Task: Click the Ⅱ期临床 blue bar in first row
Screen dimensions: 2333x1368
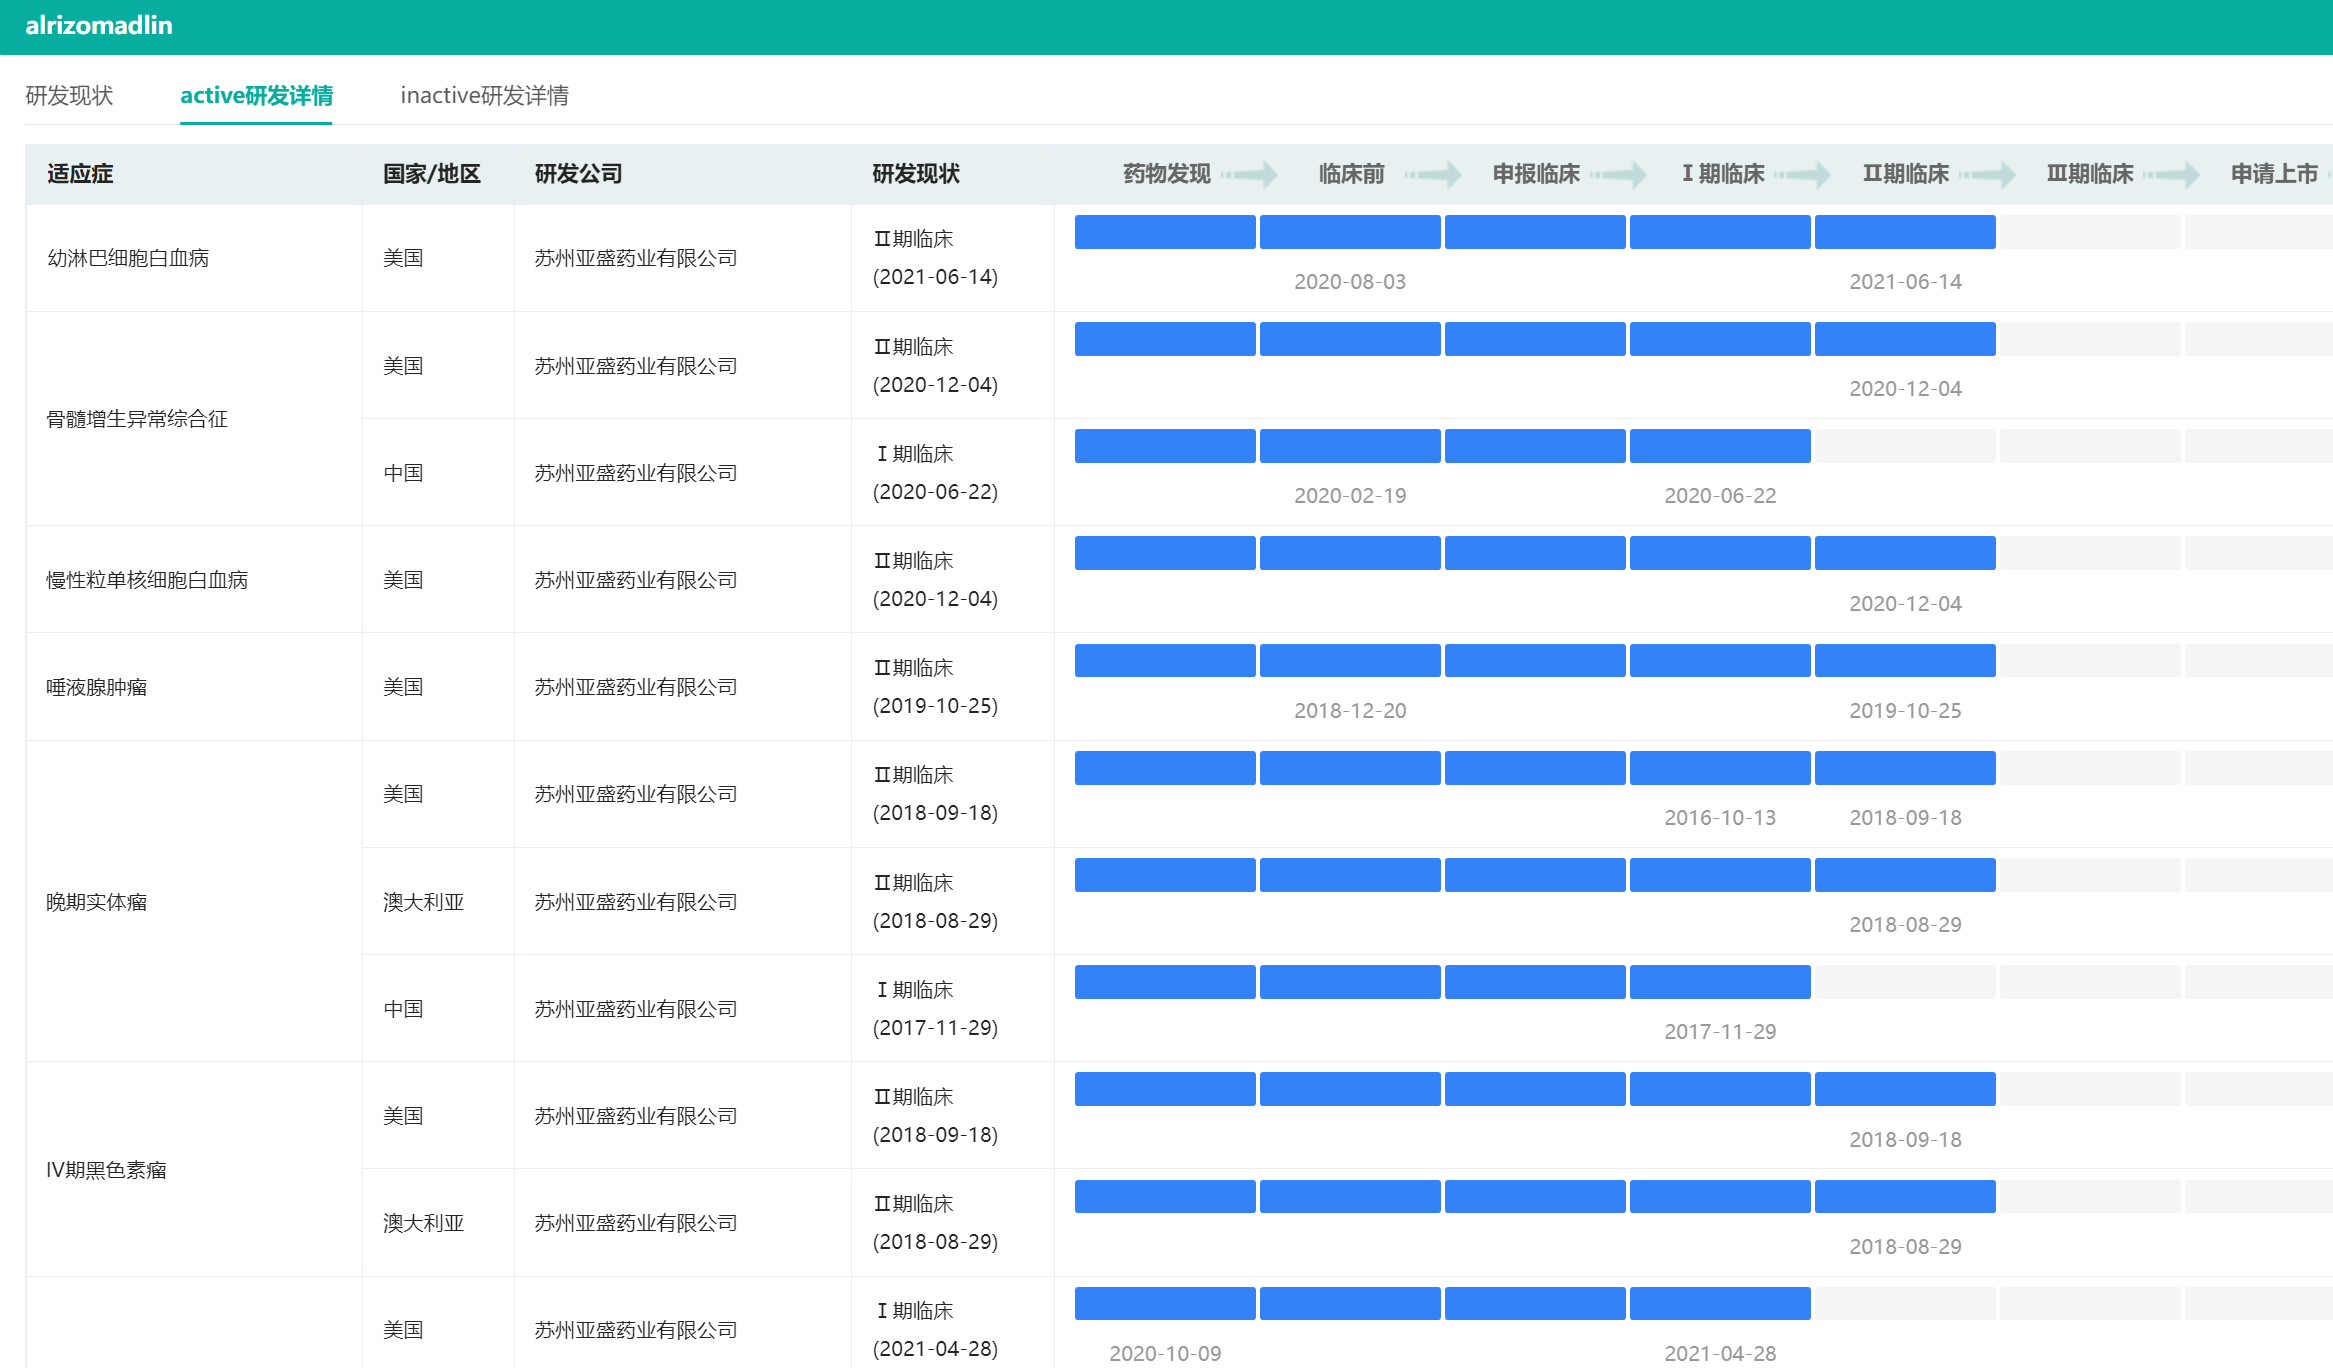Action: [1904, 232]
